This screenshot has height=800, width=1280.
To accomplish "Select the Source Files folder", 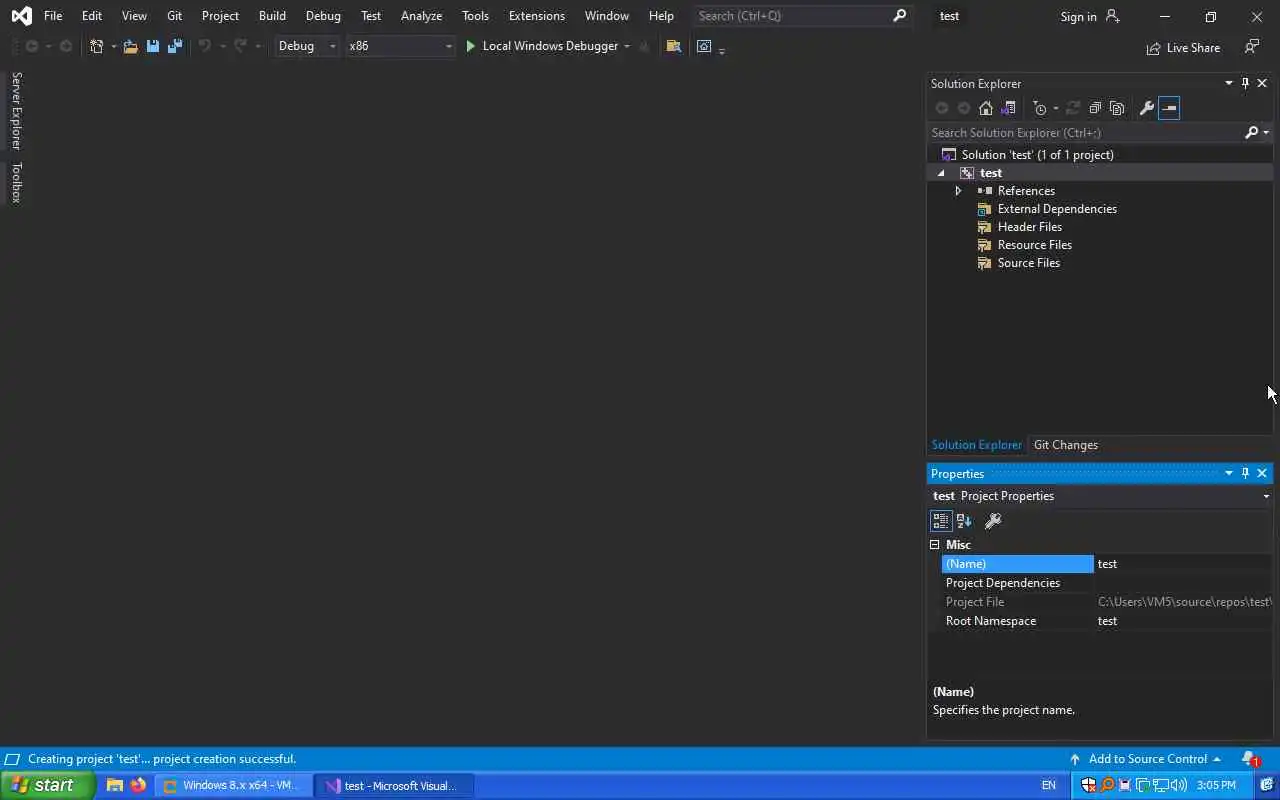I will (x=1028, y=263).
